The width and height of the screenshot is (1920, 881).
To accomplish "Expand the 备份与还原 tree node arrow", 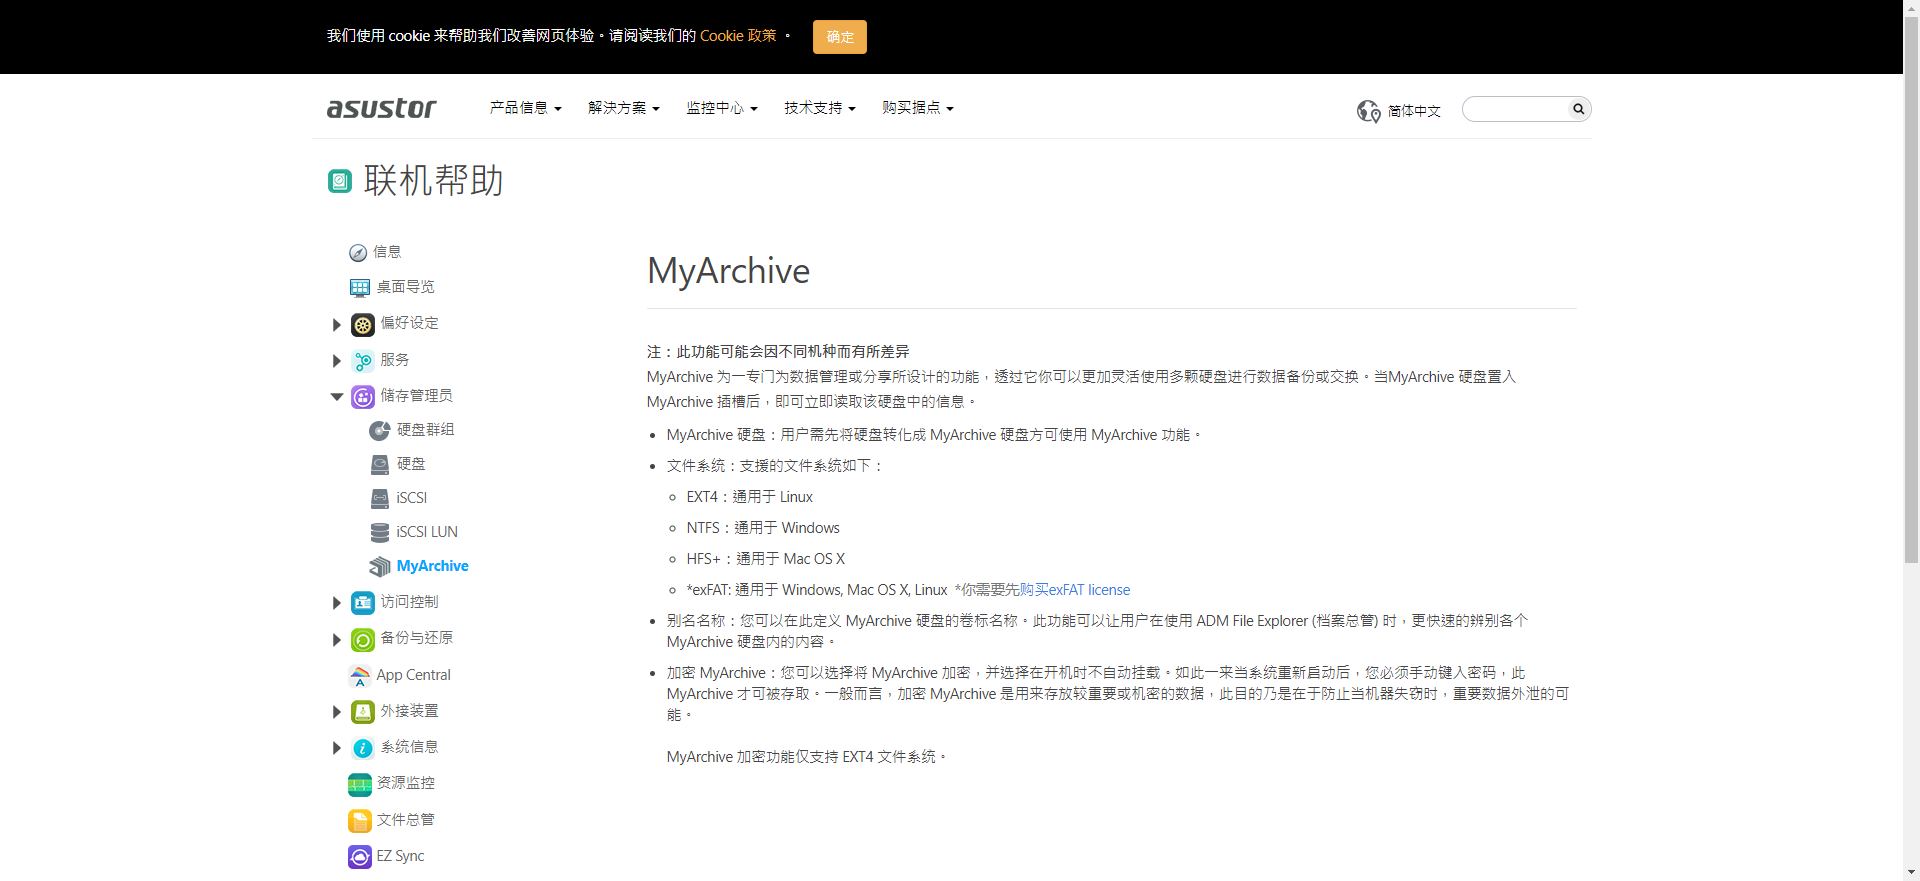I will coord(337,640).
